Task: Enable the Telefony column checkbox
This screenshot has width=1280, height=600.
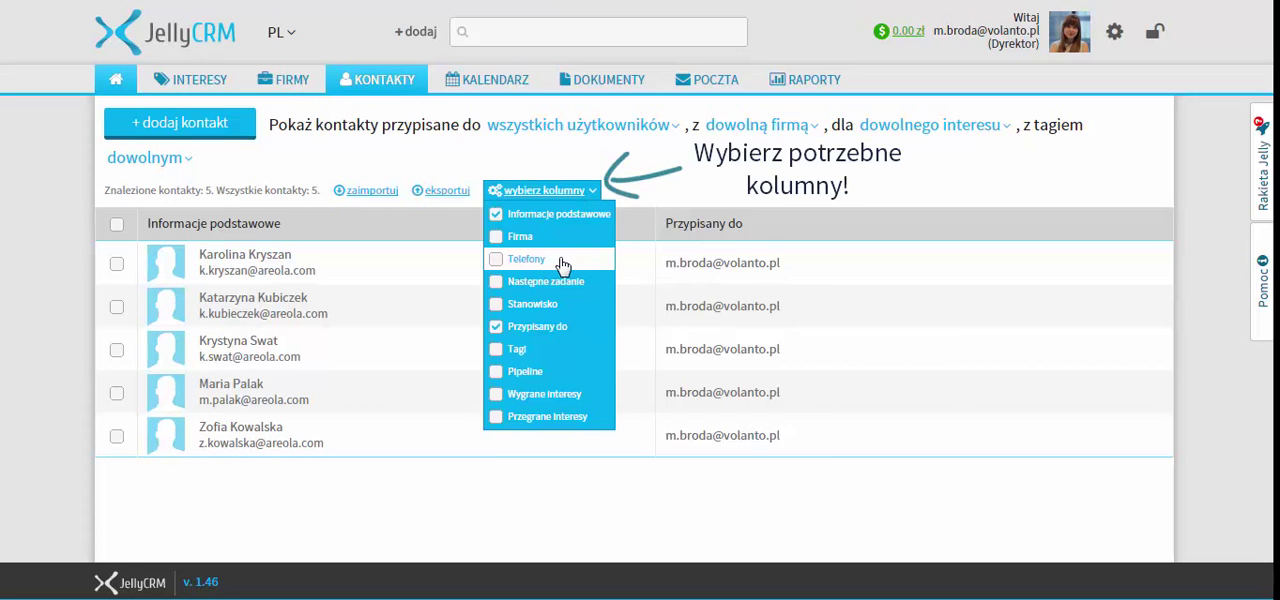Action: [x=496, y=259]
